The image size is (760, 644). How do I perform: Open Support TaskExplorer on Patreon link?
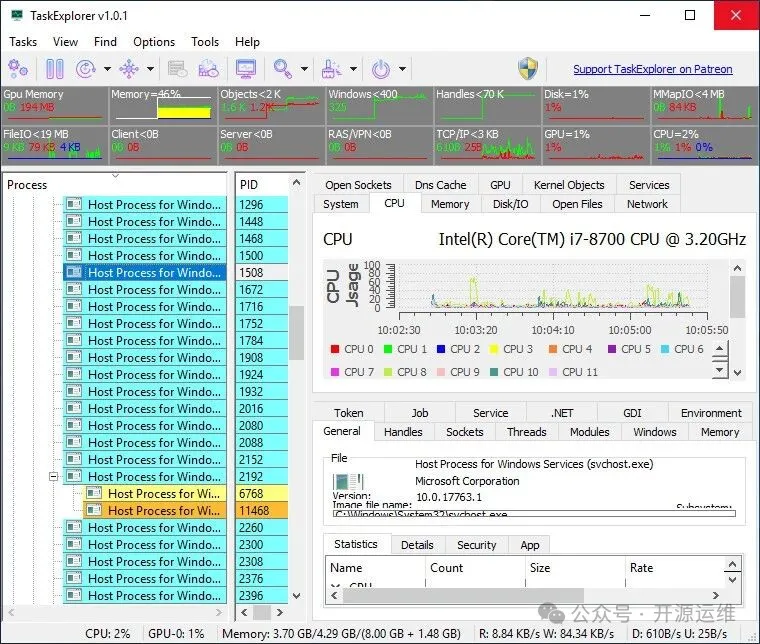pyautogui.click(x=652, y=69)
